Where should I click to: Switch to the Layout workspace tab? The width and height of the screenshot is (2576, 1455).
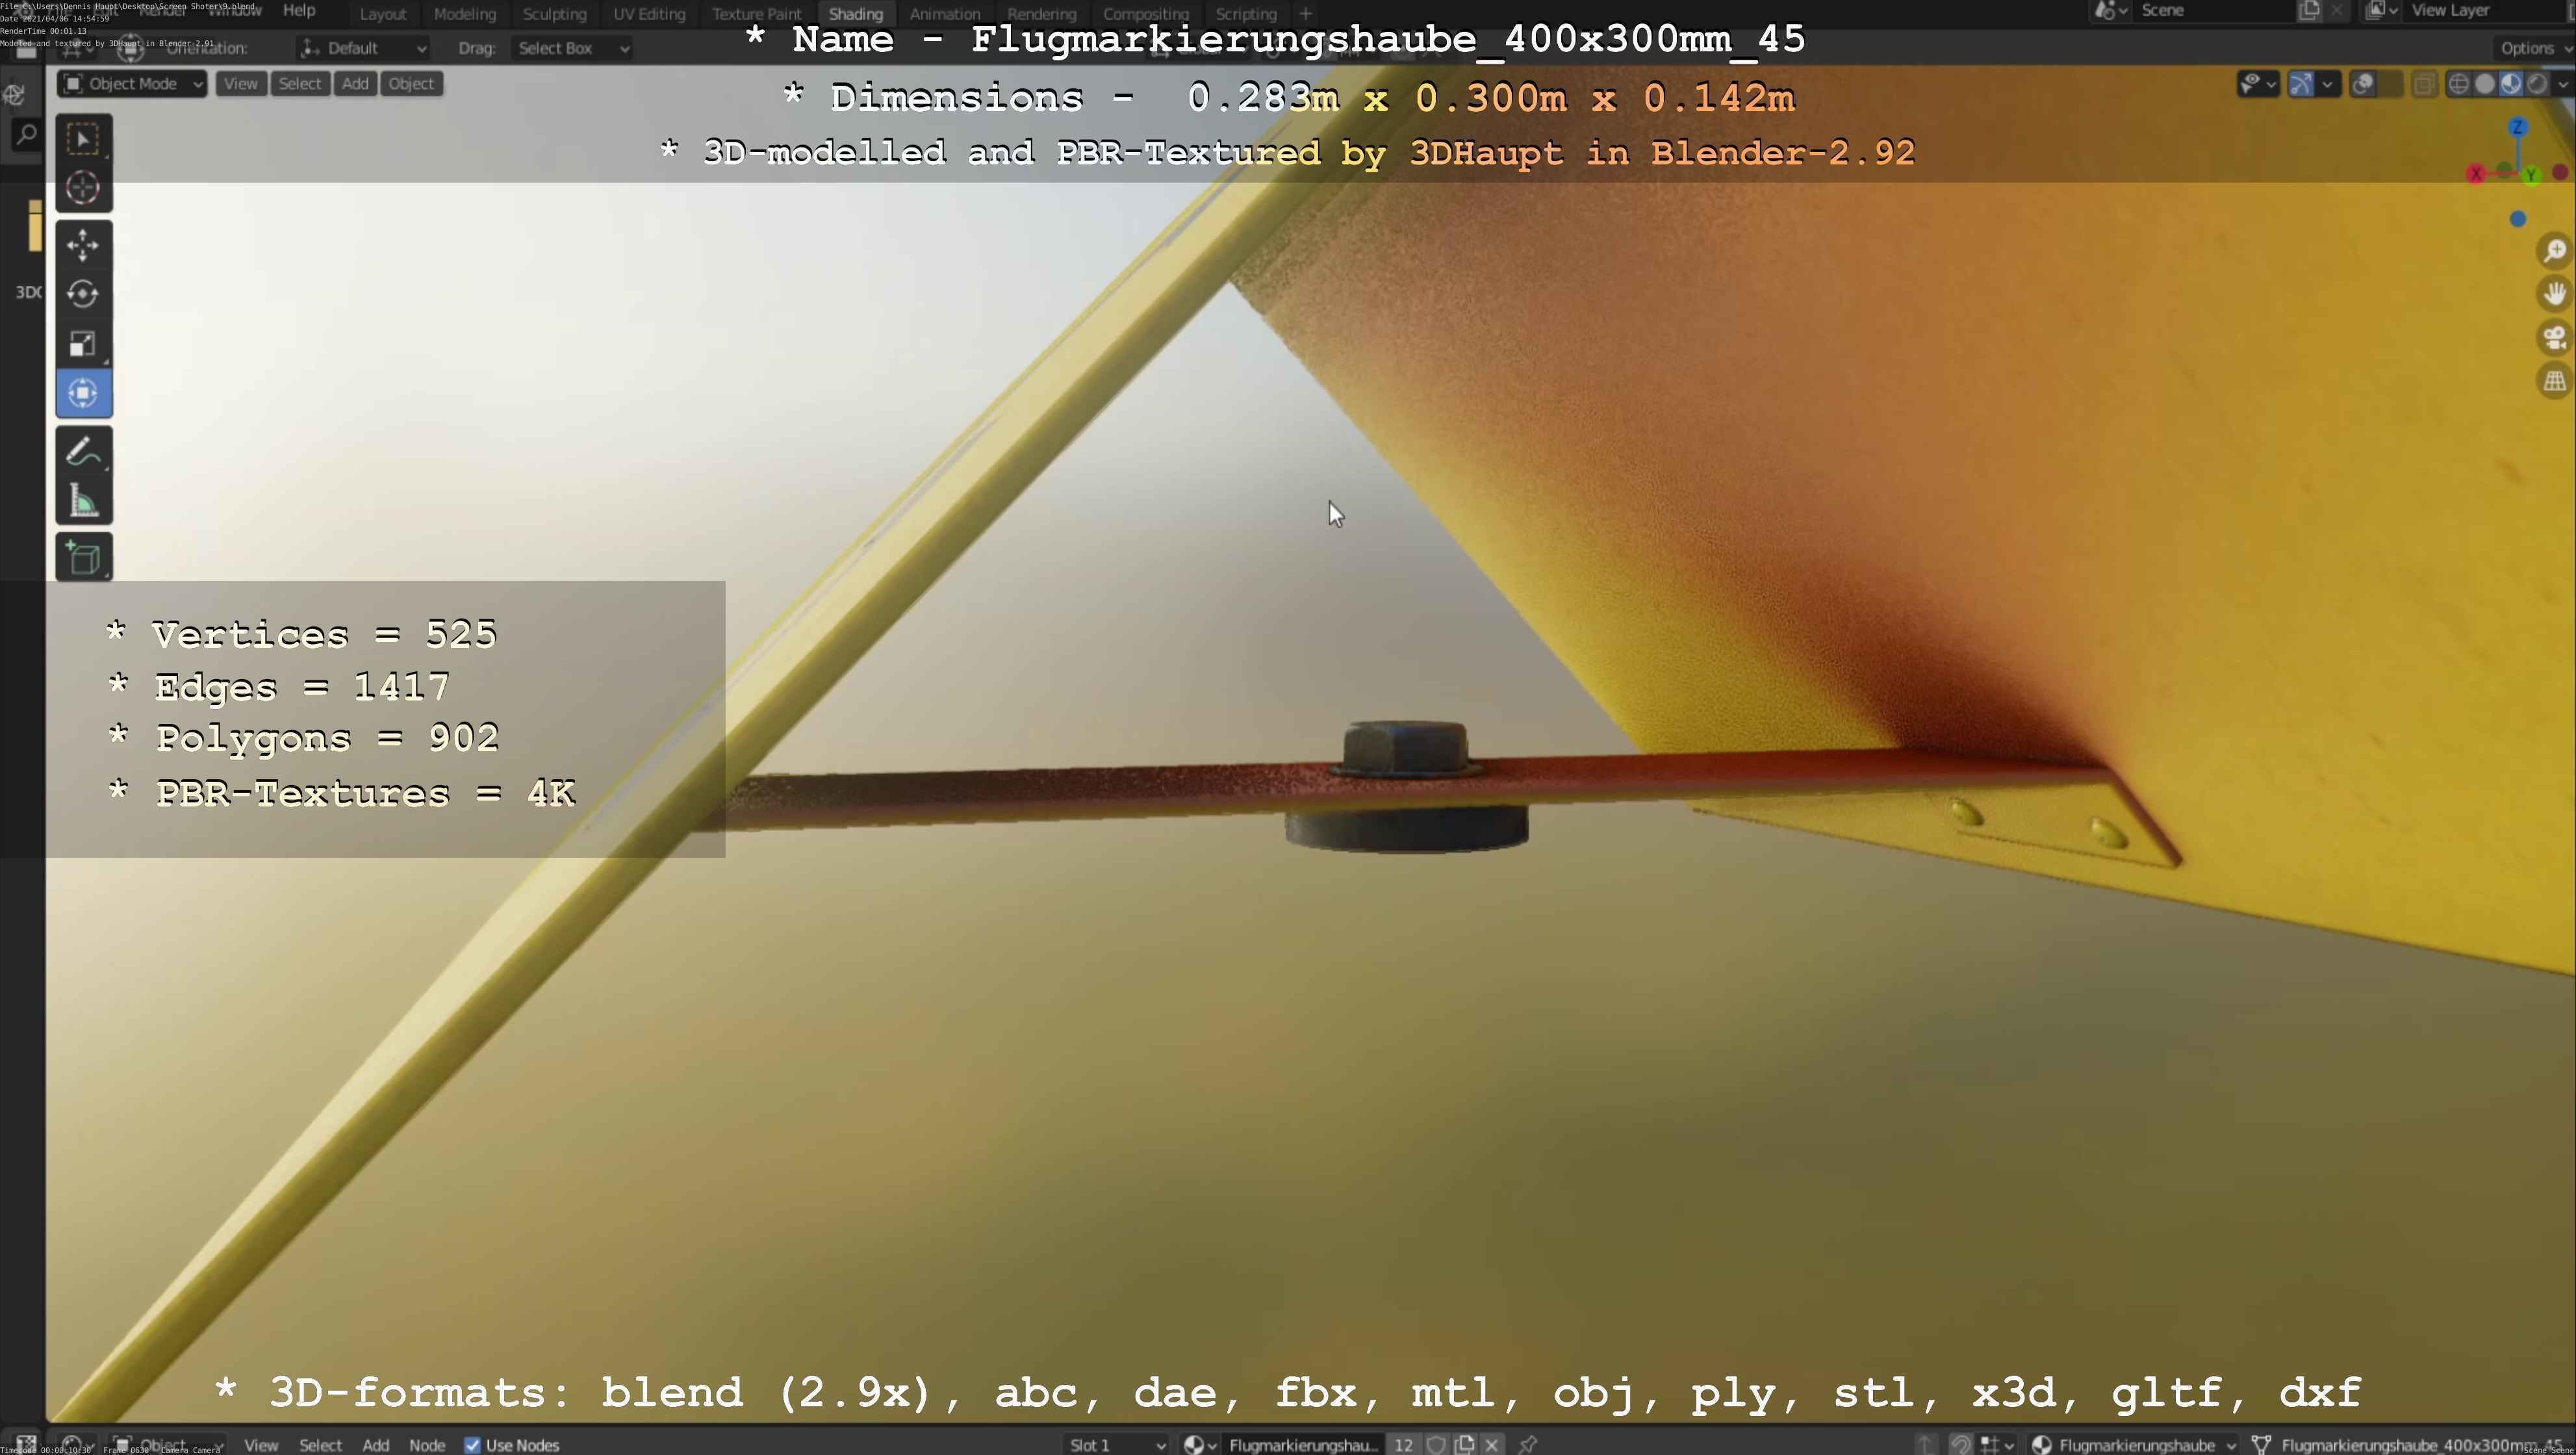point(382,14)
